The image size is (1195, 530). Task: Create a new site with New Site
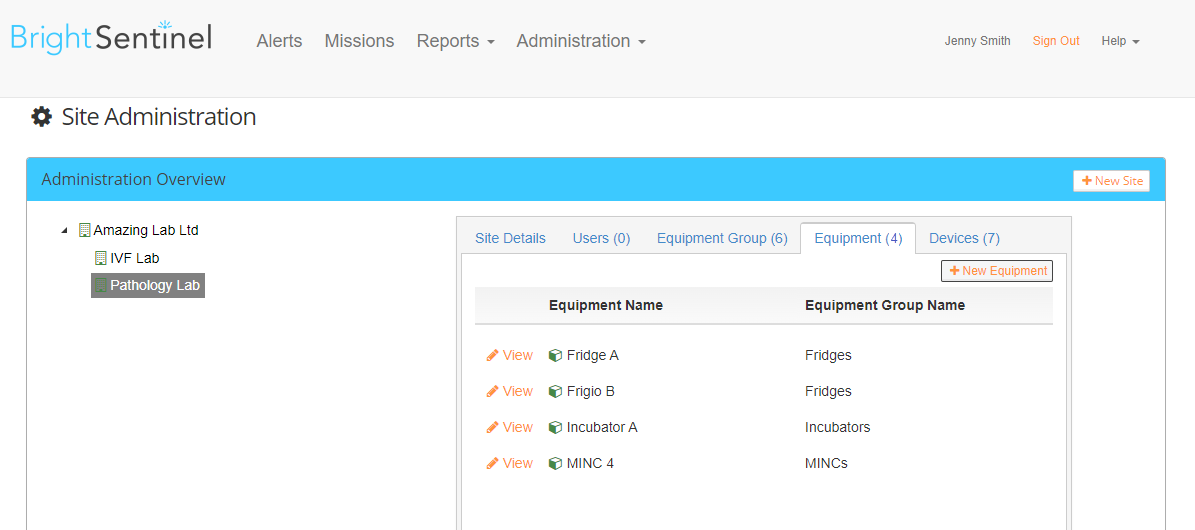click(x=1111, y=181)
